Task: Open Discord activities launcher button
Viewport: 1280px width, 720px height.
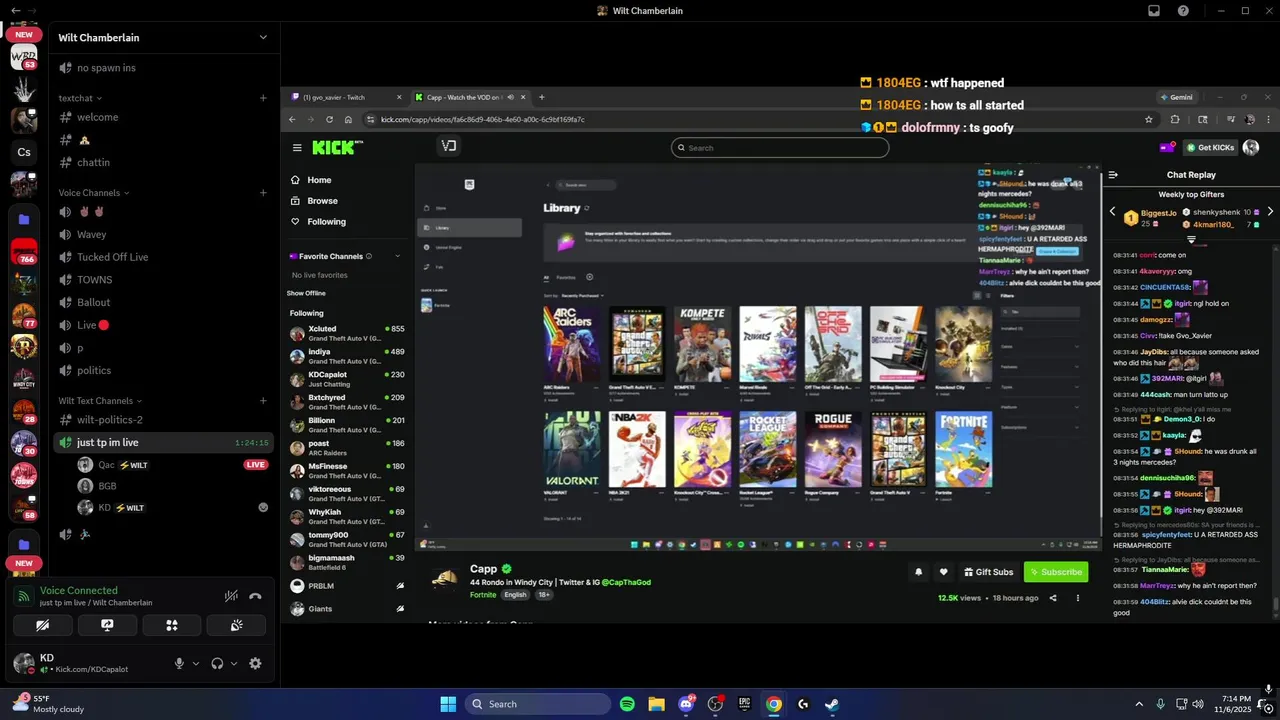Action: [x=172, y=625]
